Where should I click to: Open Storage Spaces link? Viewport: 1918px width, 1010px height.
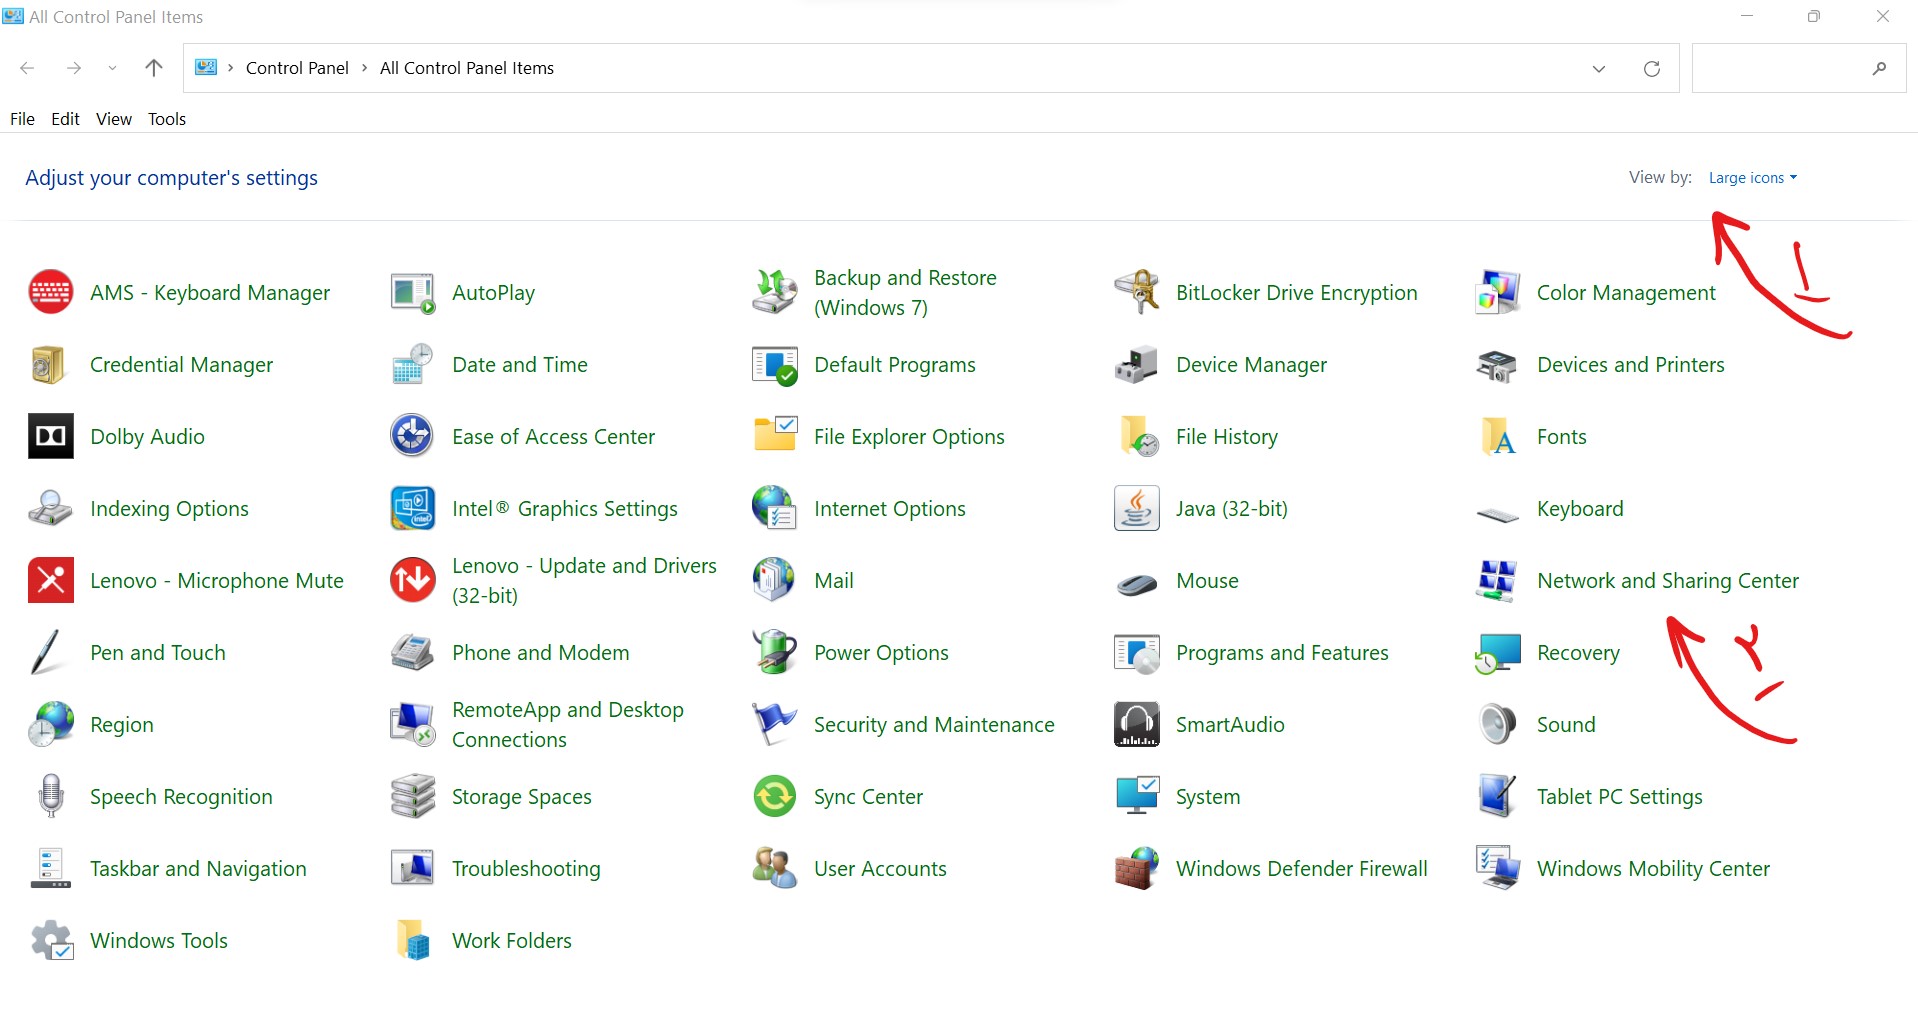[522, 797]
